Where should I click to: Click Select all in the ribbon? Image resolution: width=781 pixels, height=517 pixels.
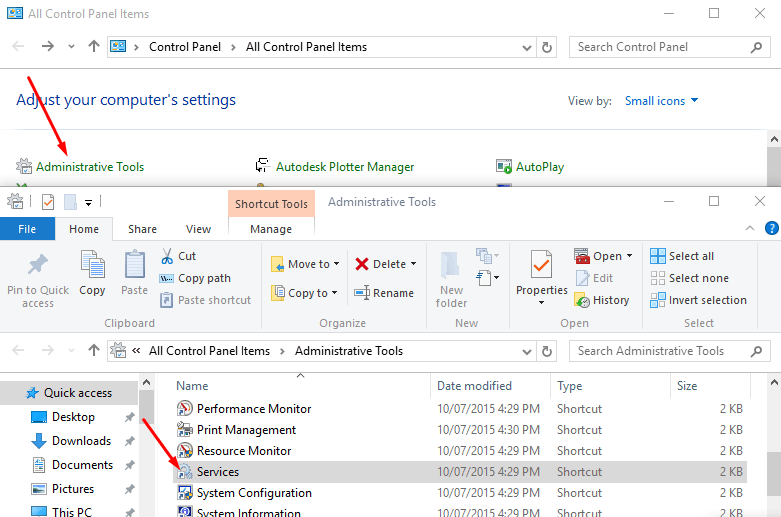point(682,256)
